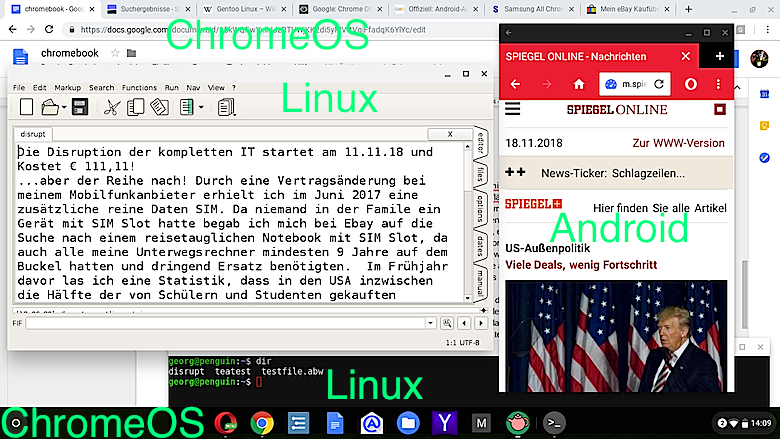Open the Run menu

[172, 88]
